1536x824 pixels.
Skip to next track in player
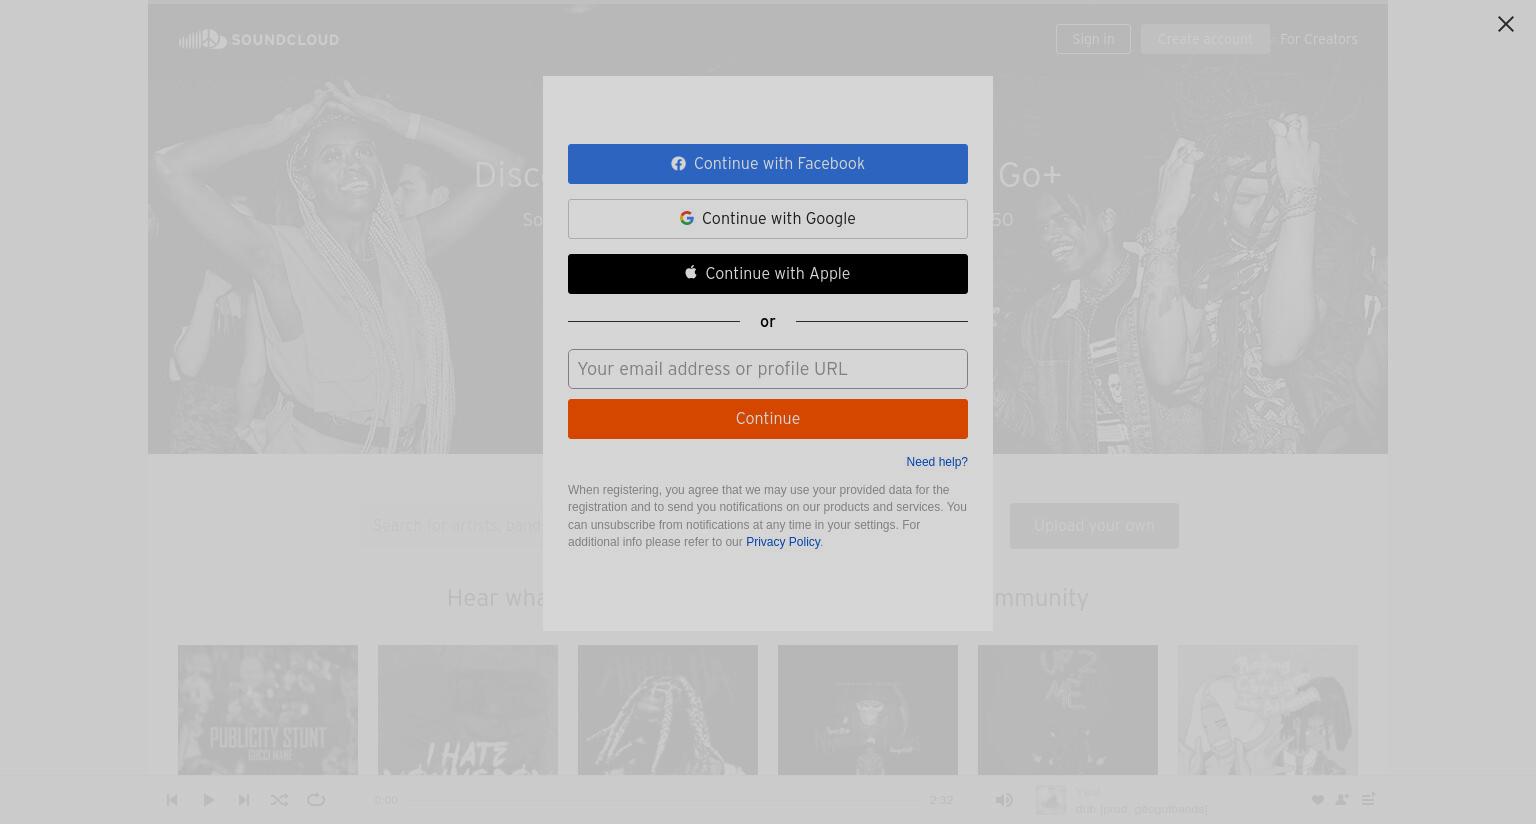click(244, 800)
